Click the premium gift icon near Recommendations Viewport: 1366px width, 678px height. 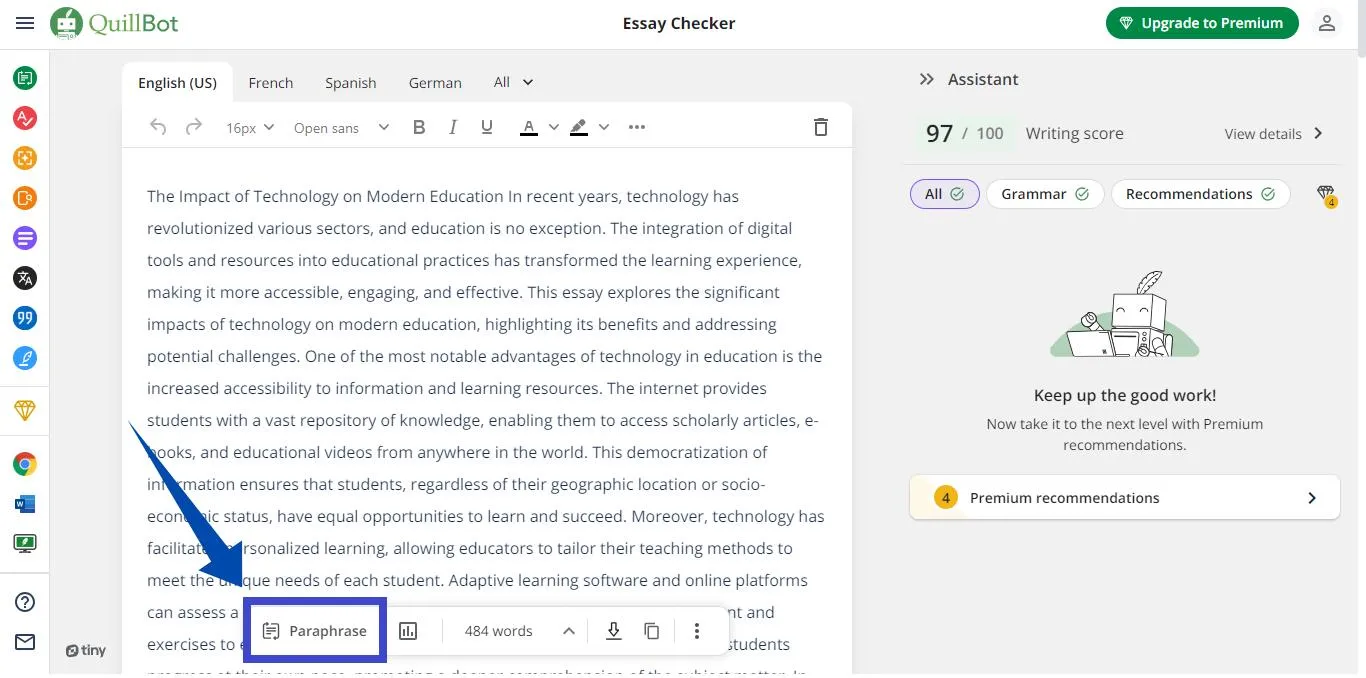pyautogui.click(x=1327, y=193)
